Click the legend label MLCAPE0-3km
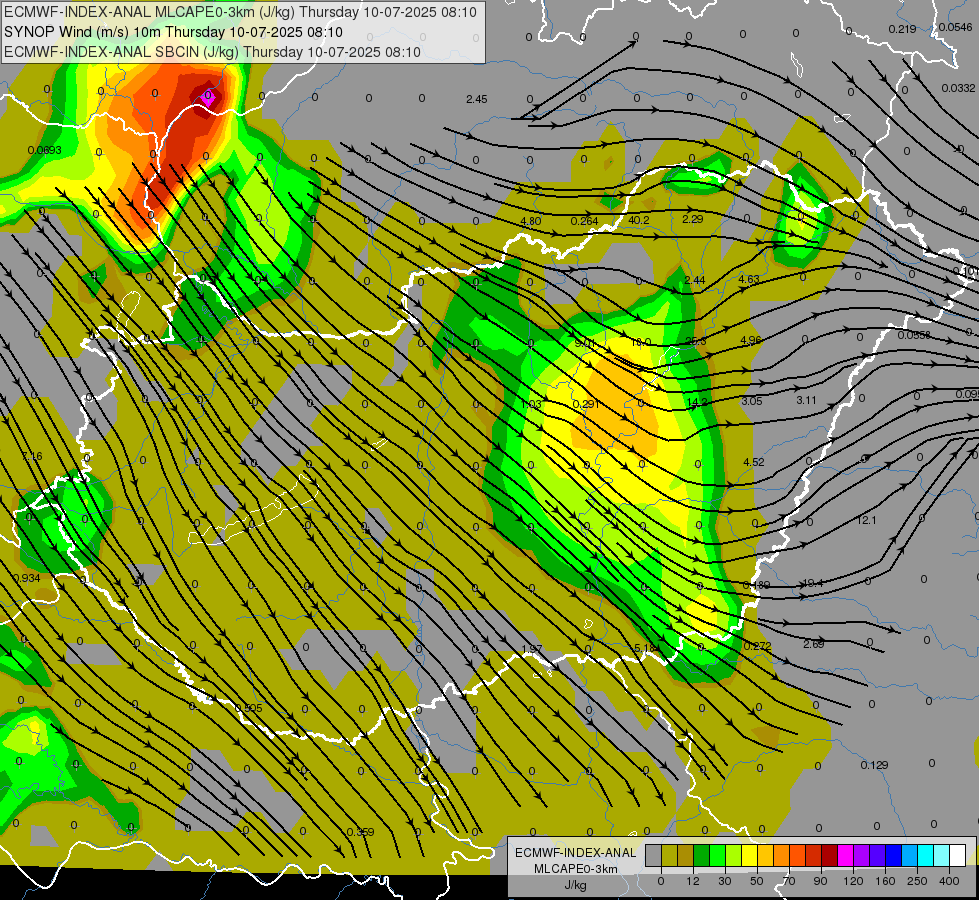The image size is (979, 900). pos(576,869)
